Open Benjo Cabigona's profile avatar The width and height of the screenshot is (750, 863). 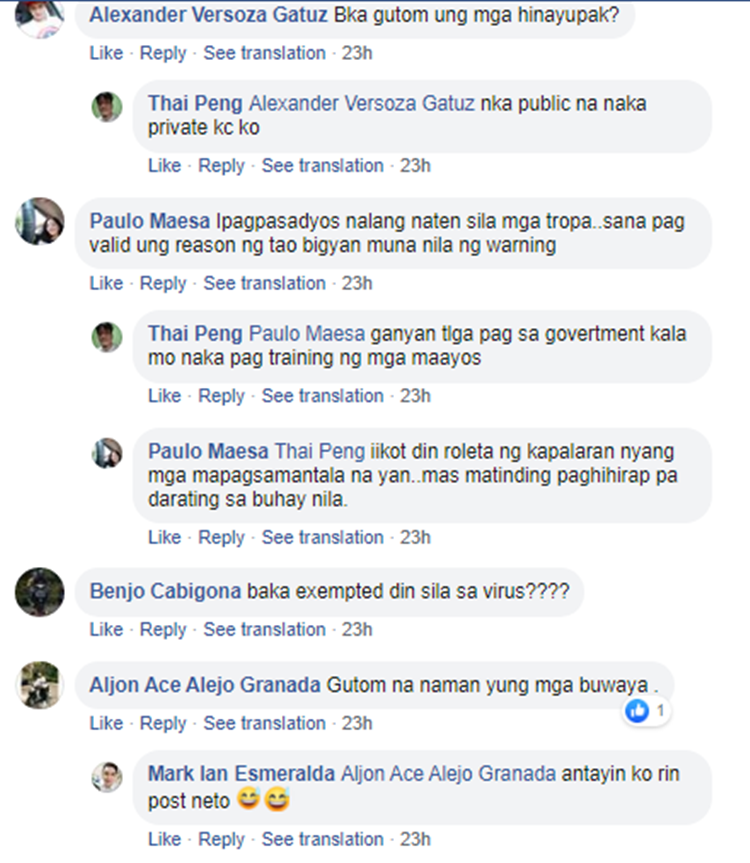[39, 592]
